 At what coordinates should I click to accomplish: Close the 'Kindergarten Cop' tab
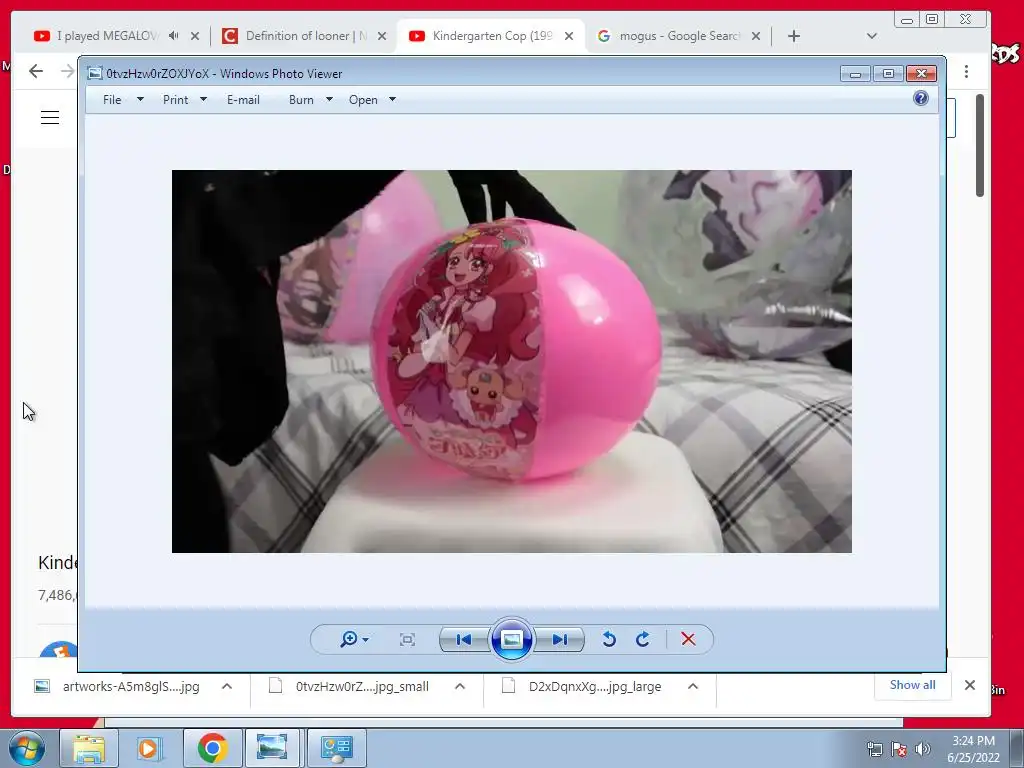click(569, 36)
